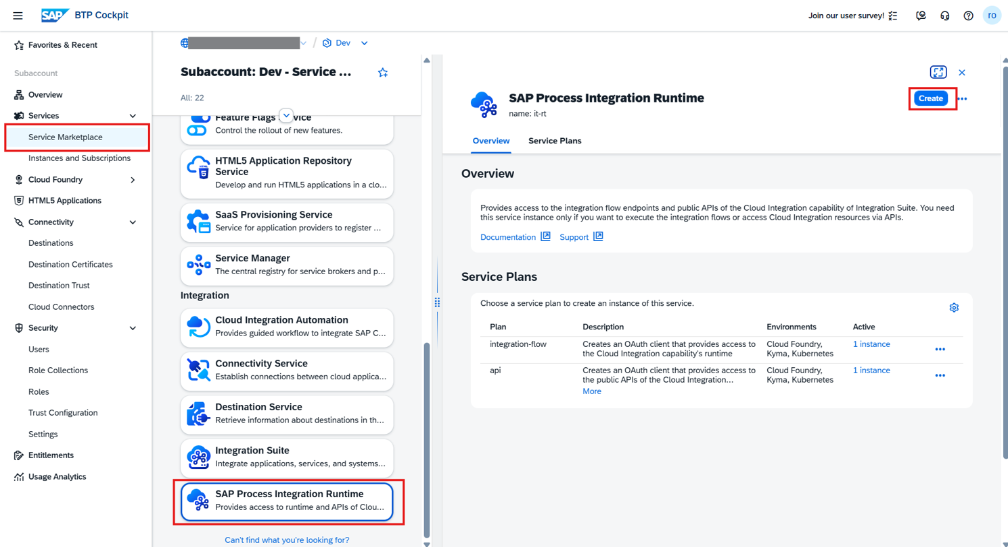
Task: Close the service detail panel
Action: click(x=962, y=73)
